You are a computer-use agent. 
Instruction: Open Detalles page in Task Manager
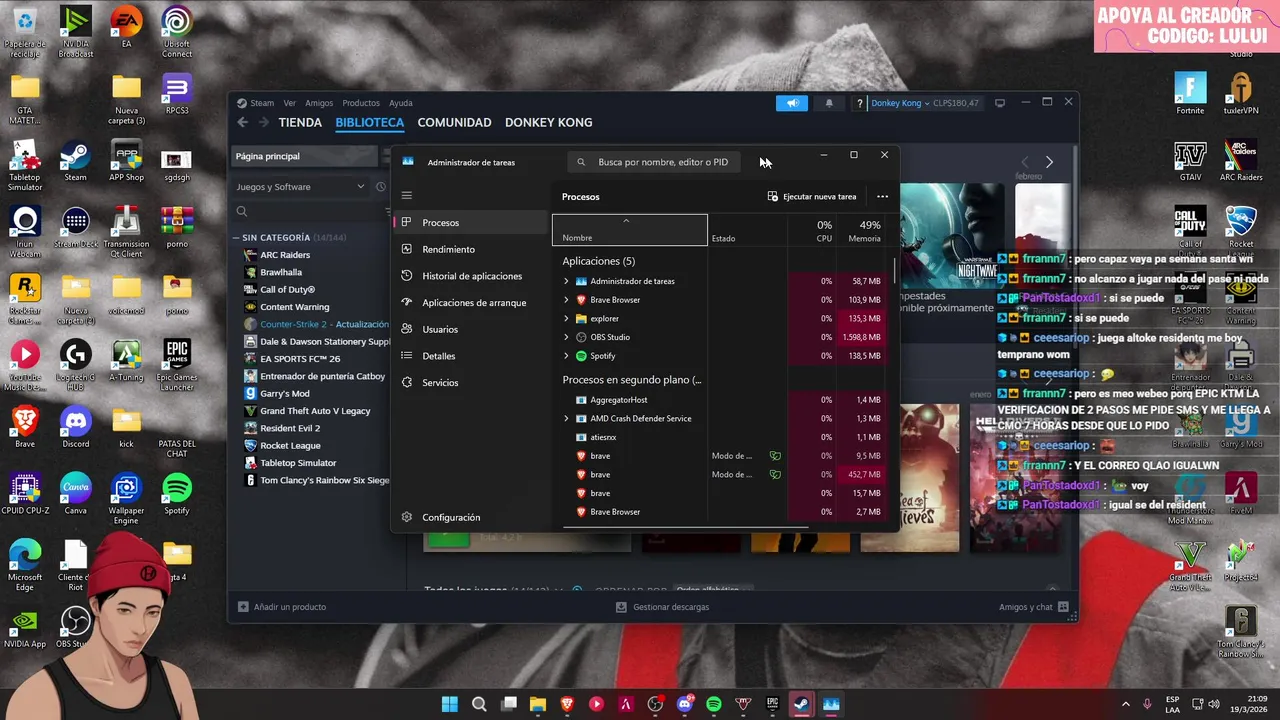click(x=439, y=356)
